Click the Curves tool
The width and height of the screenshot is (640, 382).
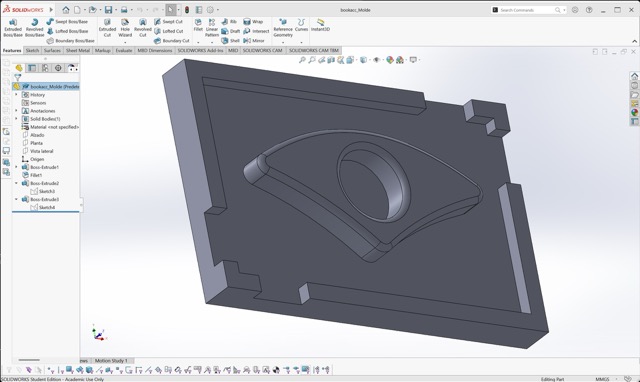pyautogui.click(x=301, y=25)
